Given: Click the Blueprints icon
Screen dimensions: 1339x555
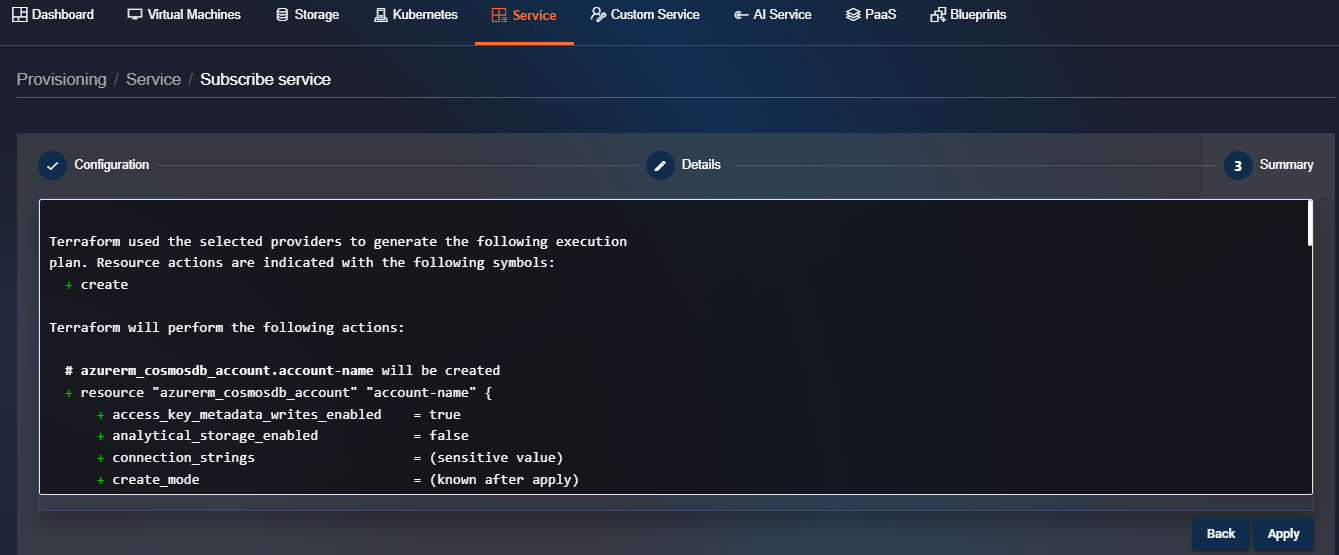Looking at the screenshot, I should (x=938, y=15).
